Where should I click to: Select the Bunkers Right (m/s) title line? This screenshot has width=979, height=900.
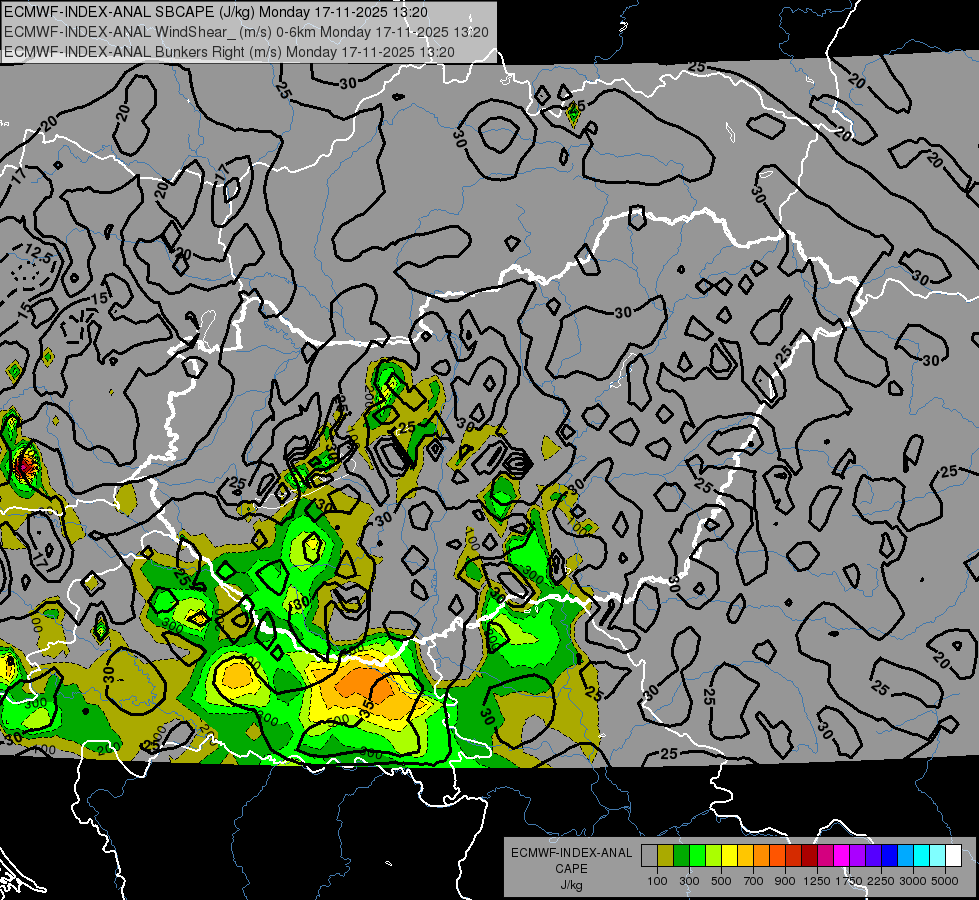(x=229, y=52)
